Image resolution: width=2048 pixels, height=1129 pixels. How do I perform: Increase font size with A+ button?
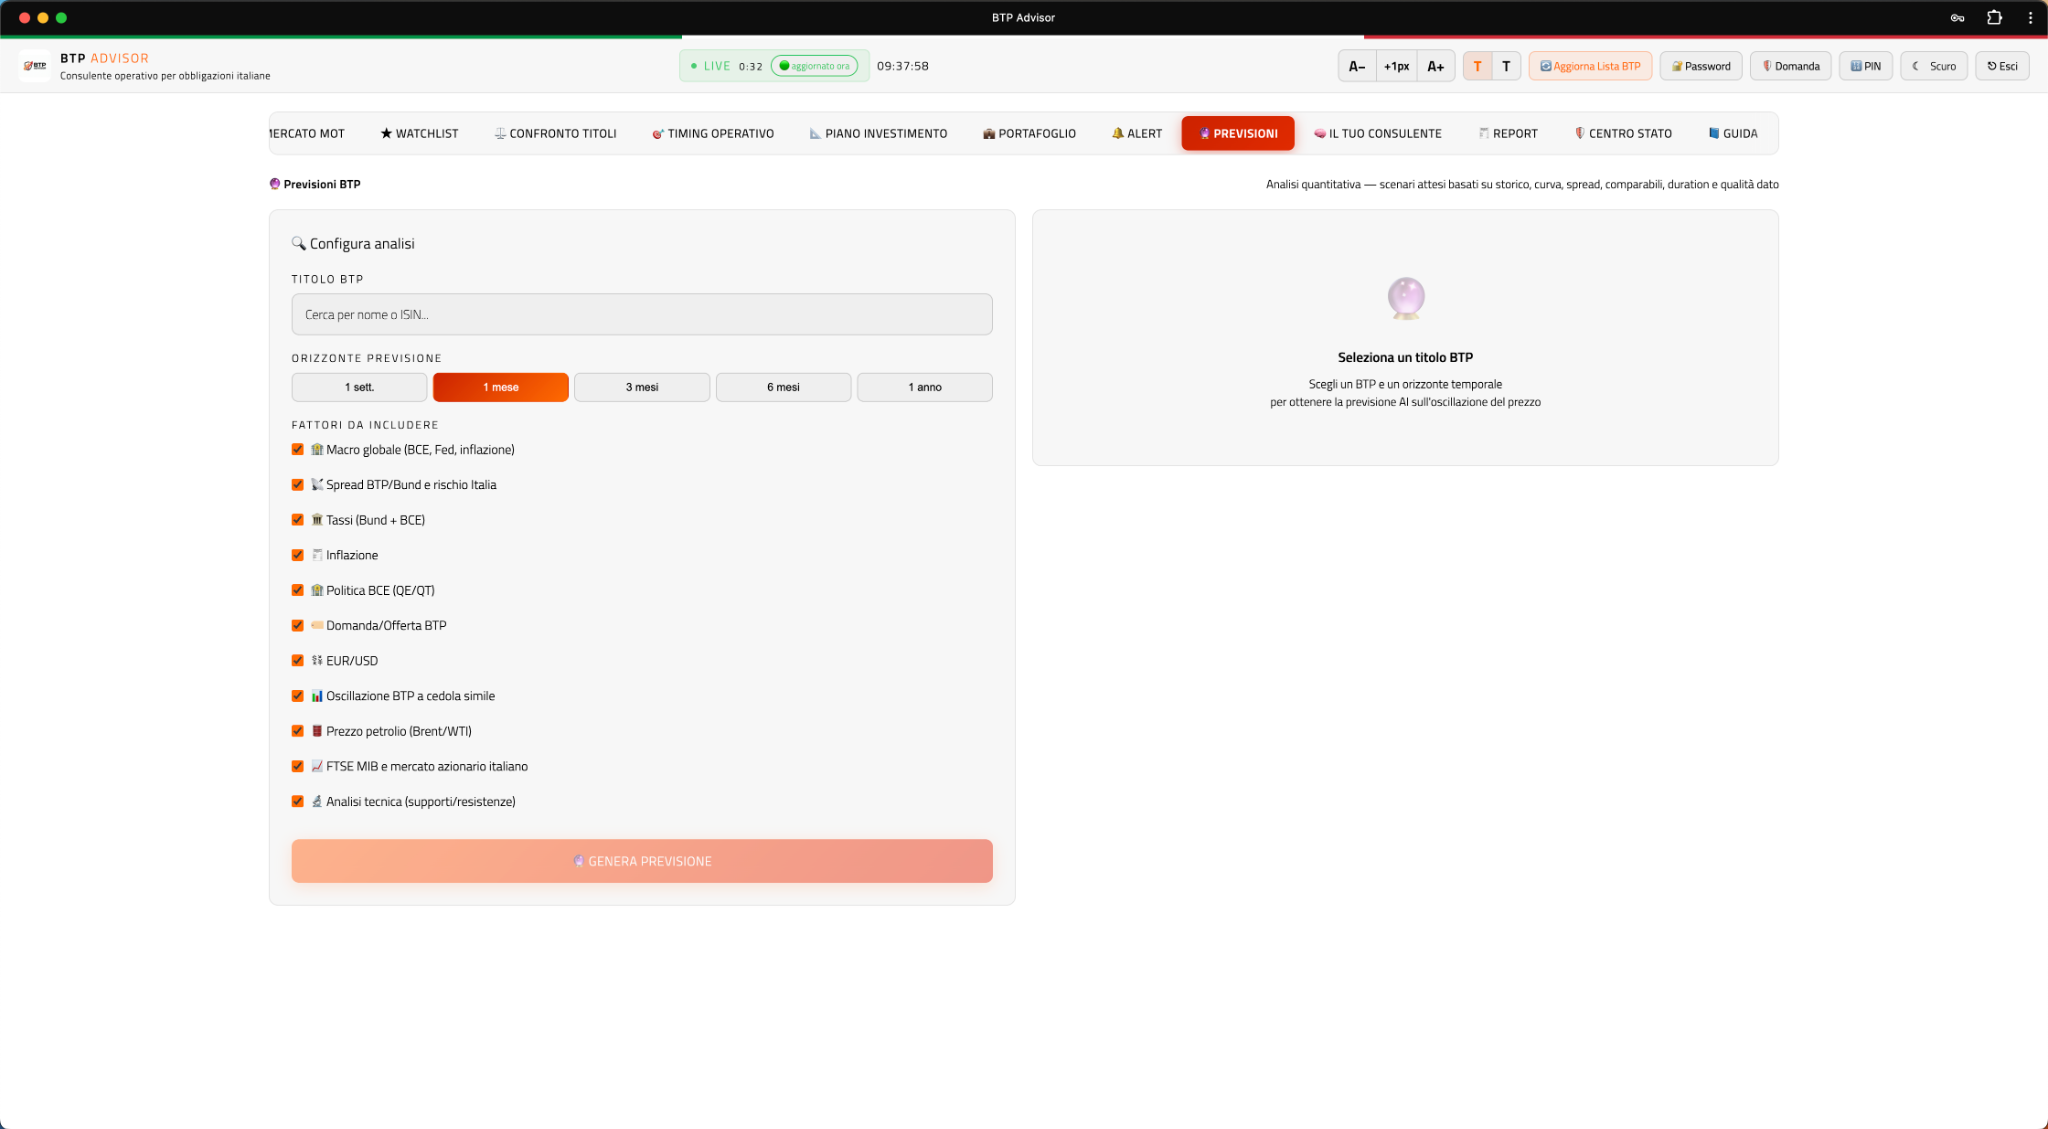tap(1435, 66)
